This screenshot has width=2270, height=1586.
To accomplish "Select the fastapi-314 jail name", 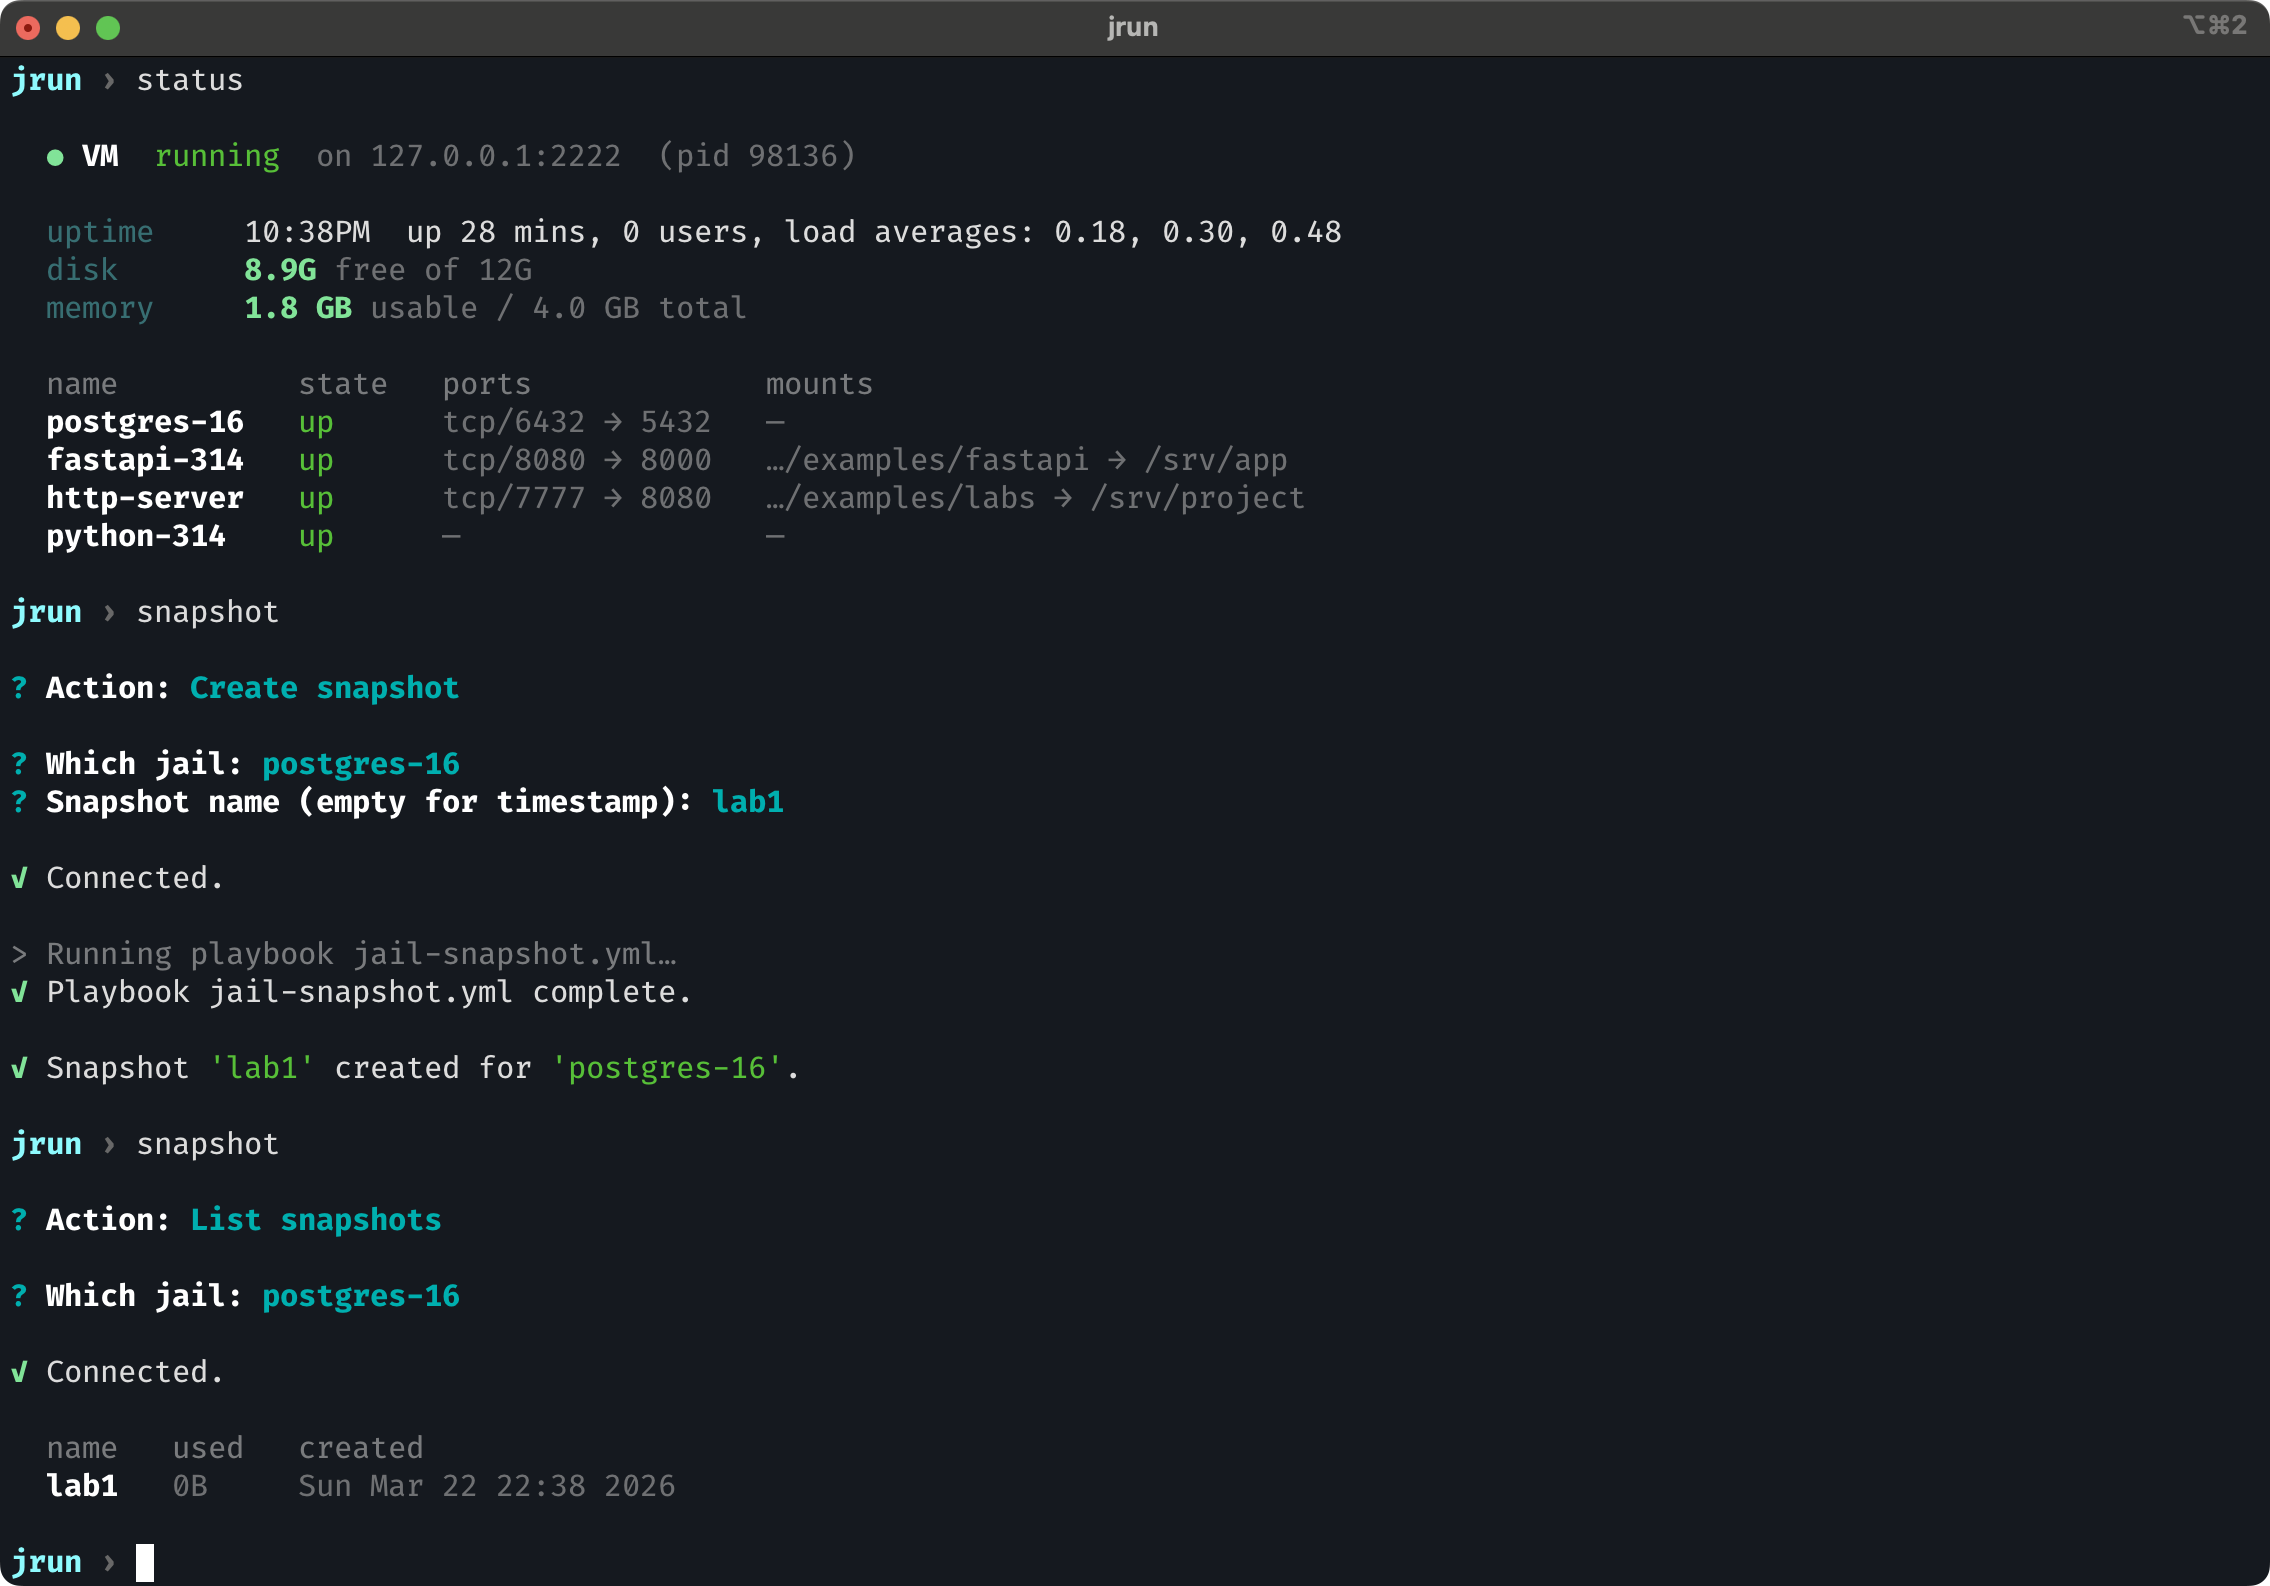I will (x=145, y=460).
